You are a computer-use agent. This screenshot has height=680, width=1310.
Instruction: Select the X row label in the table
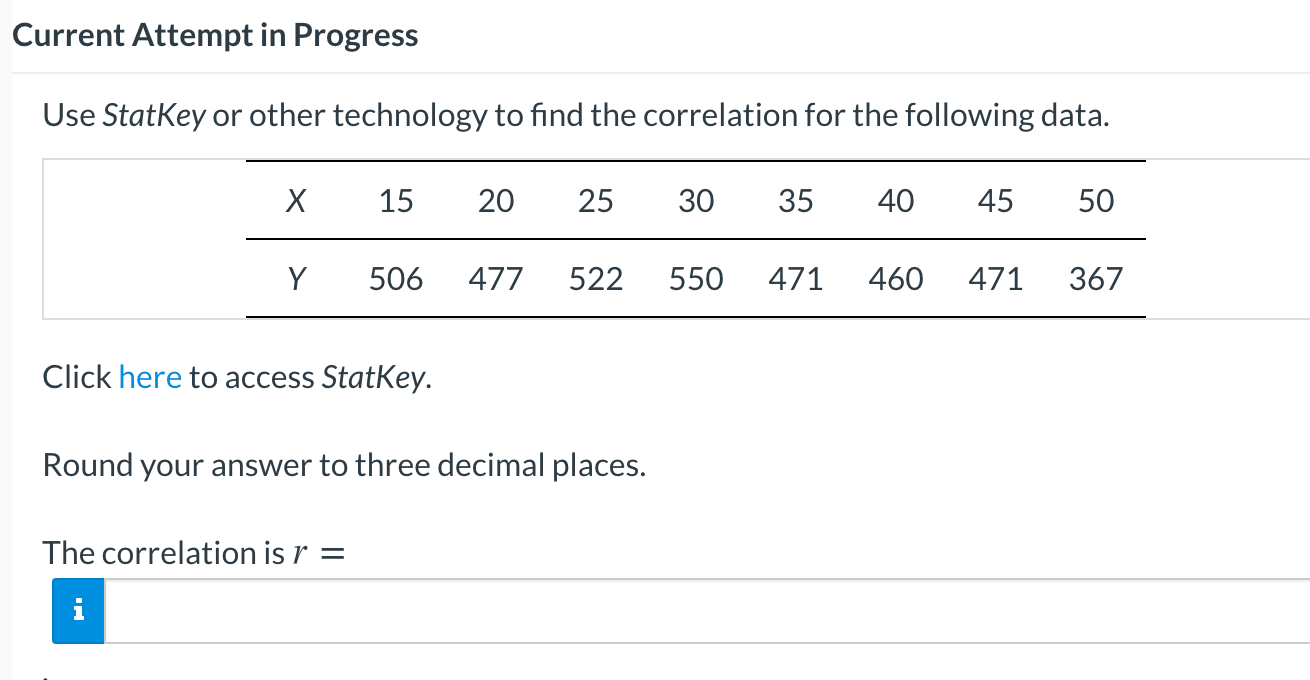[296, 201]
